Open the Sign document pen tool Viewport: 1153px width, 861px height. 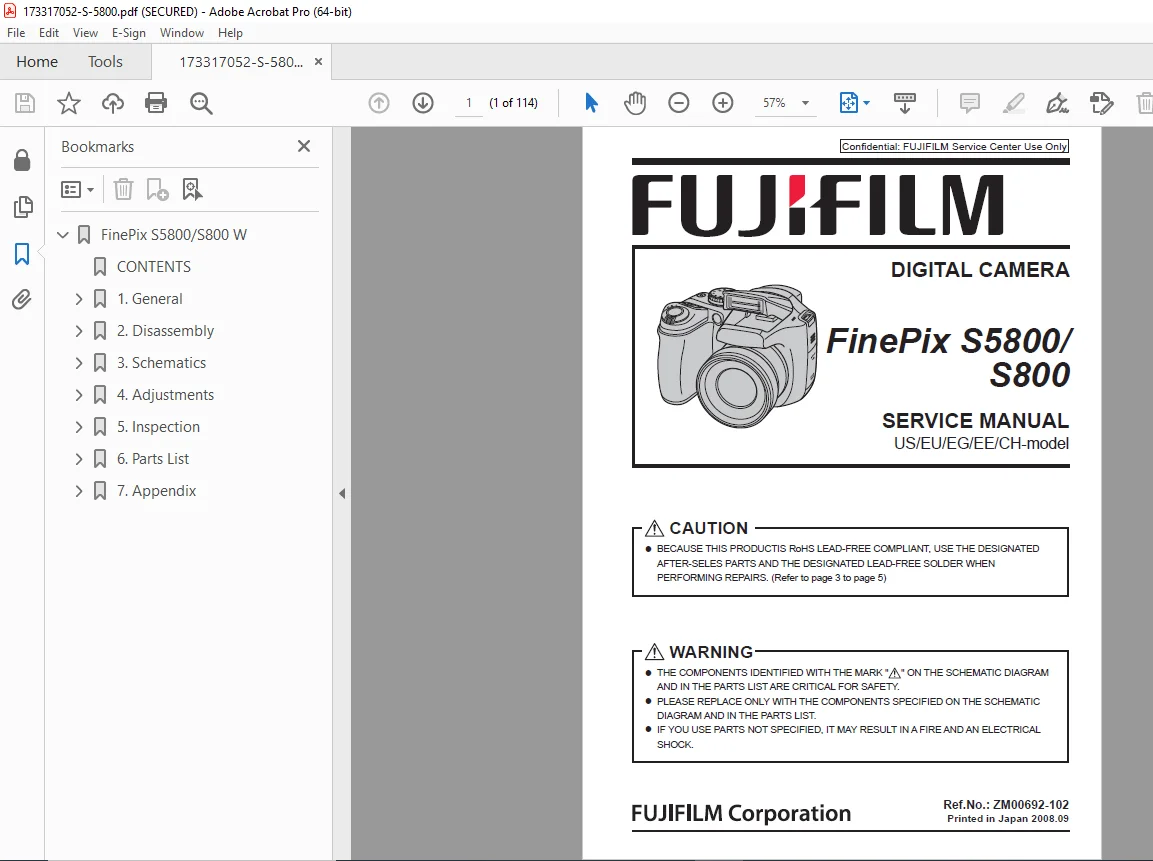pos(1057,103)
